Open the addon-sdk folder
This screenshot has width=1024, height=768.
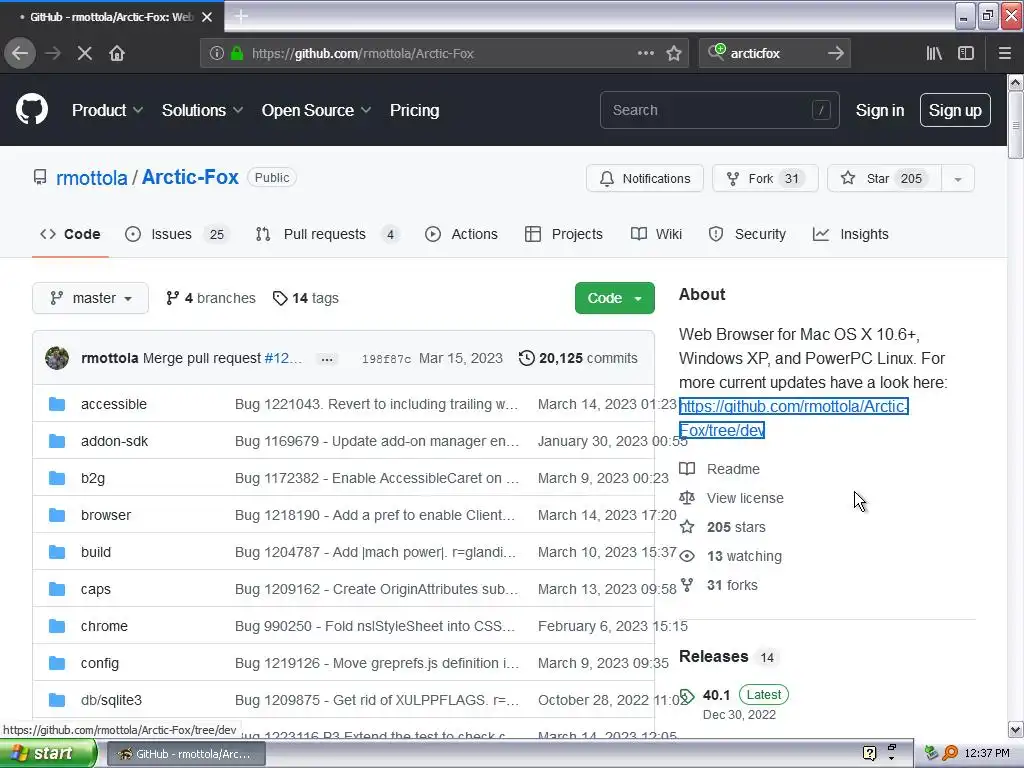point(114,441)
